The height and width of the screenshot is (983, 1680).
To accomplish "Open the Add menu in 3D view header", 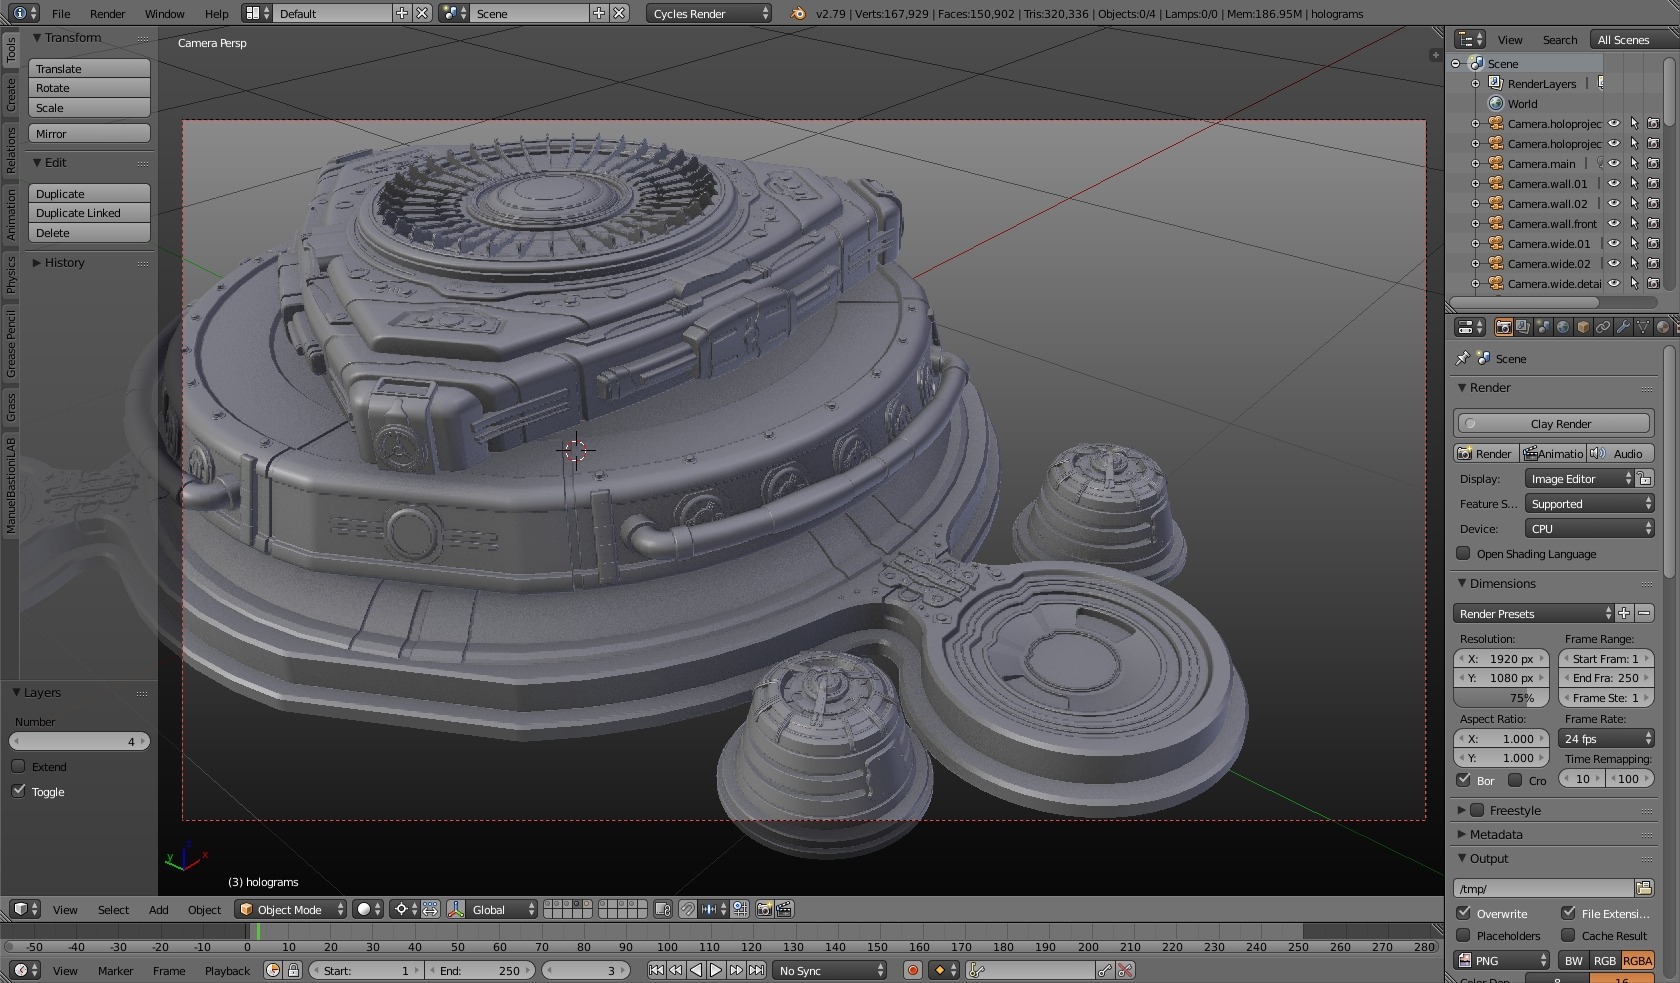I will [x=158, y=910].
